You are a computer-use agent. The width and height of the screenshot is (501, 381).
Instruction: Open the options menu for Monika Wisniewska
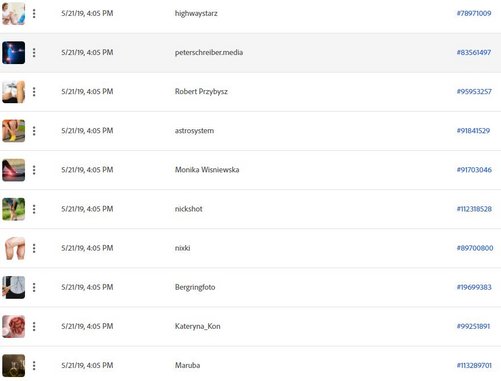pyautogui.click(x=34, y=170)
